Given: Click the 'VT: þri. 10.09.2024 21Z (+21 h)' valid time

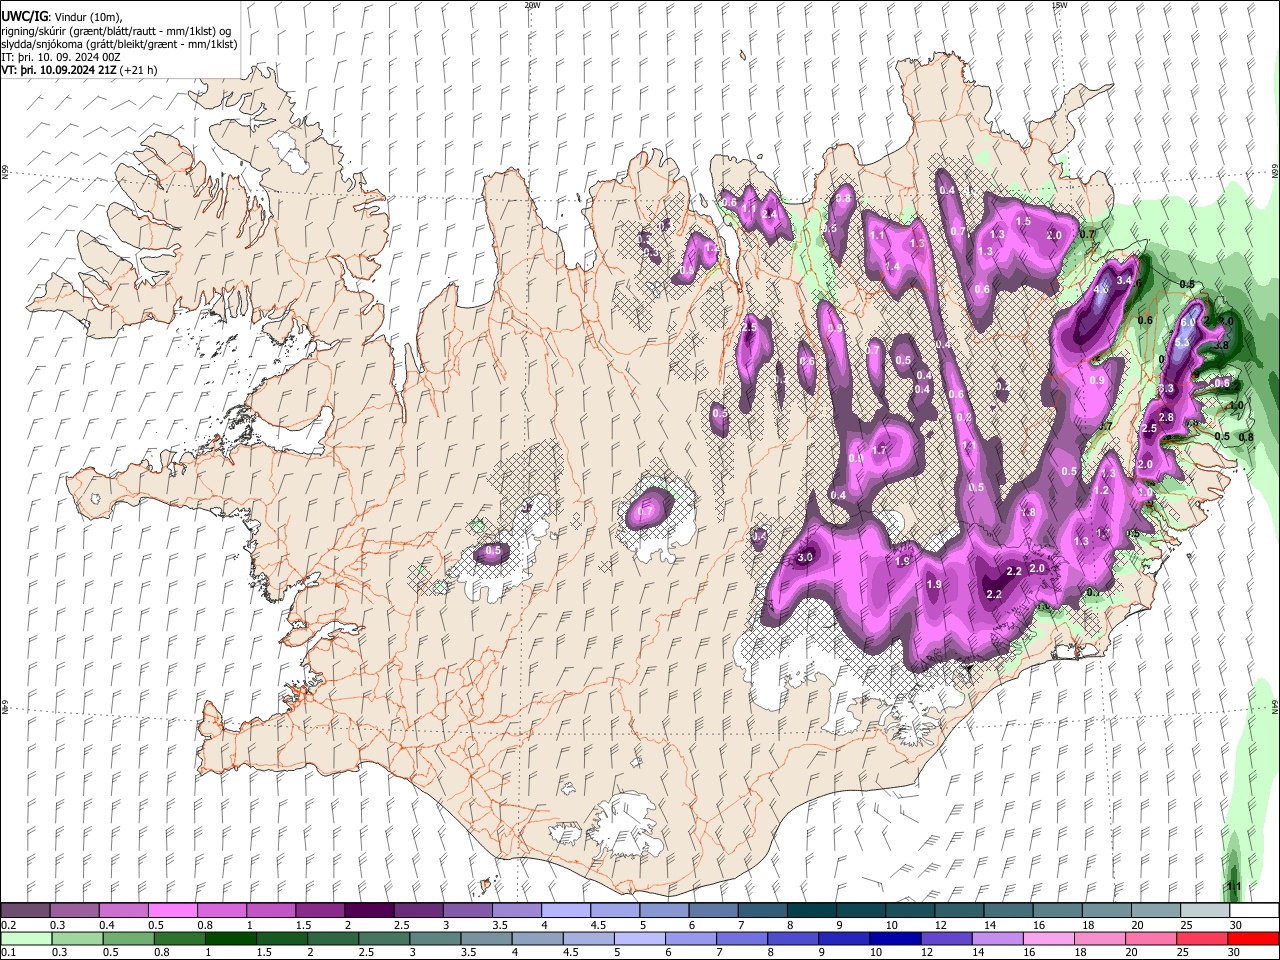Looking at the screenshot, I should tap(79, 70).
